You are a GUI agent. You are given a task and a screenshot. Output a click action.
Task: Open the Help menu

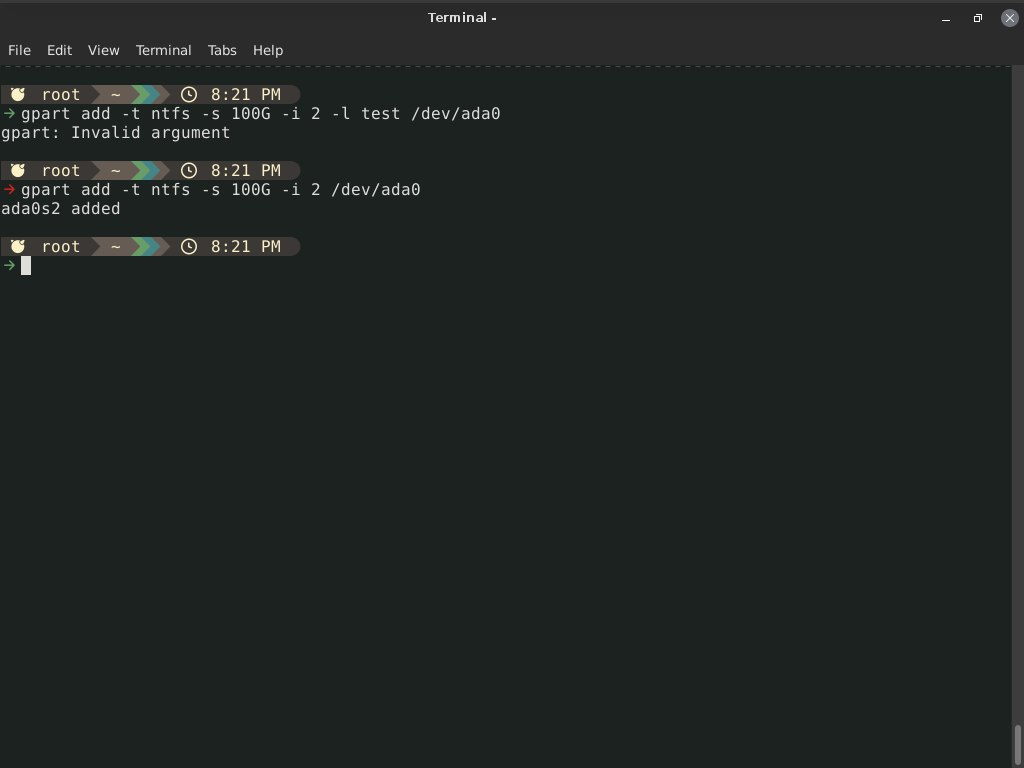267,50
